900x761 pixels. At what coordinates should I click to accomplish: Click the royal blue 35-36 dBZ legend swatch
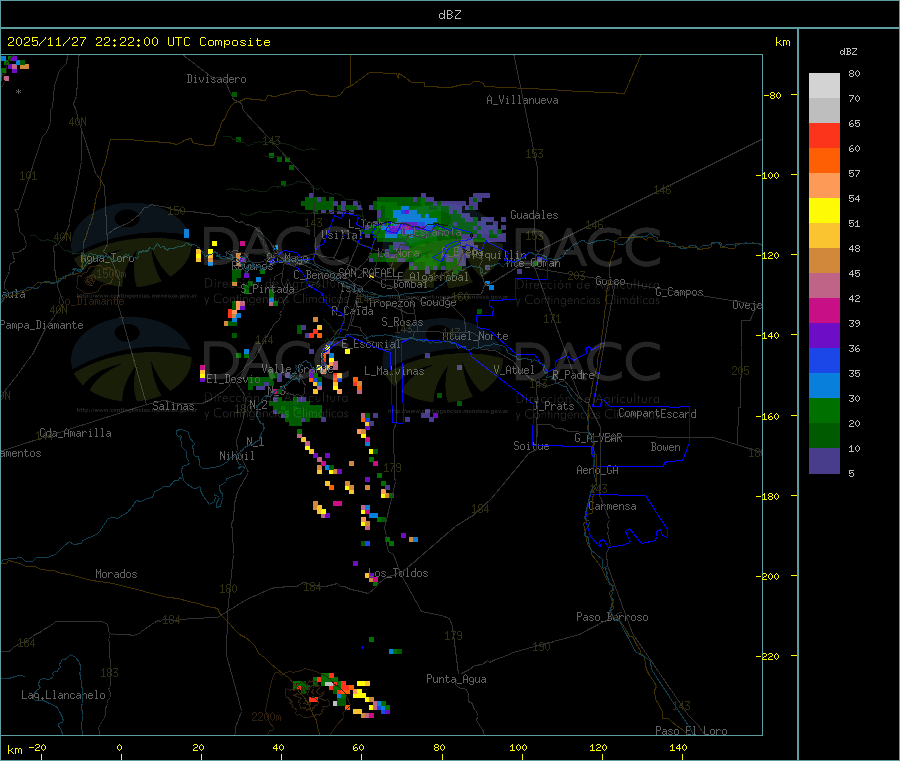pos(824,360)
